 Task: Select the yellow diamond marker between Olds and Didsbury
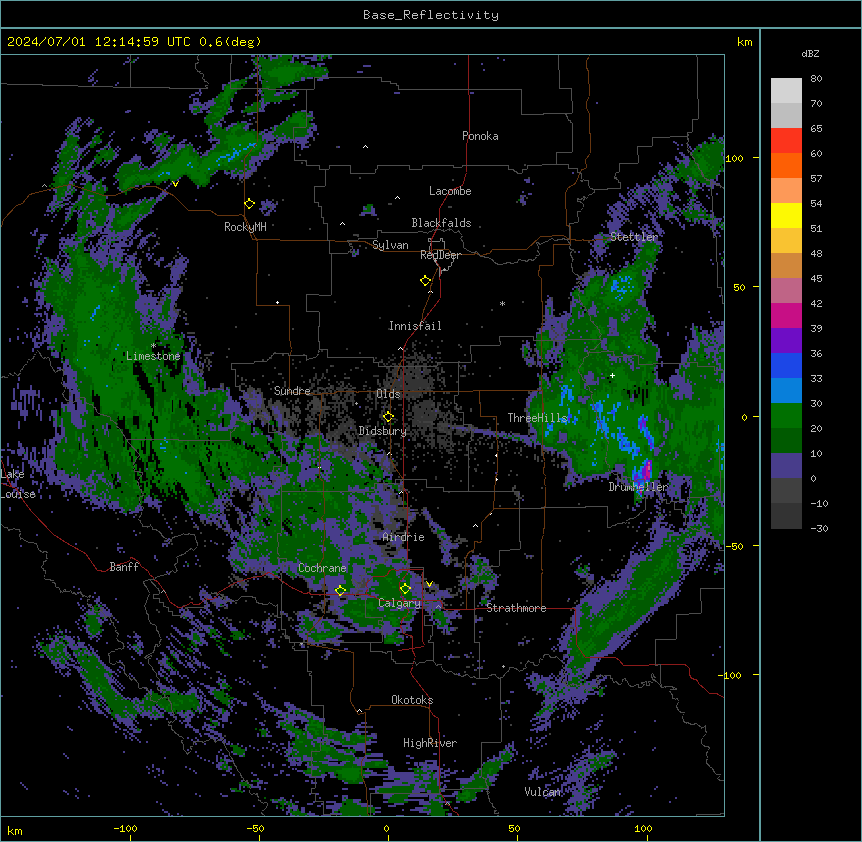pos(388,417)
